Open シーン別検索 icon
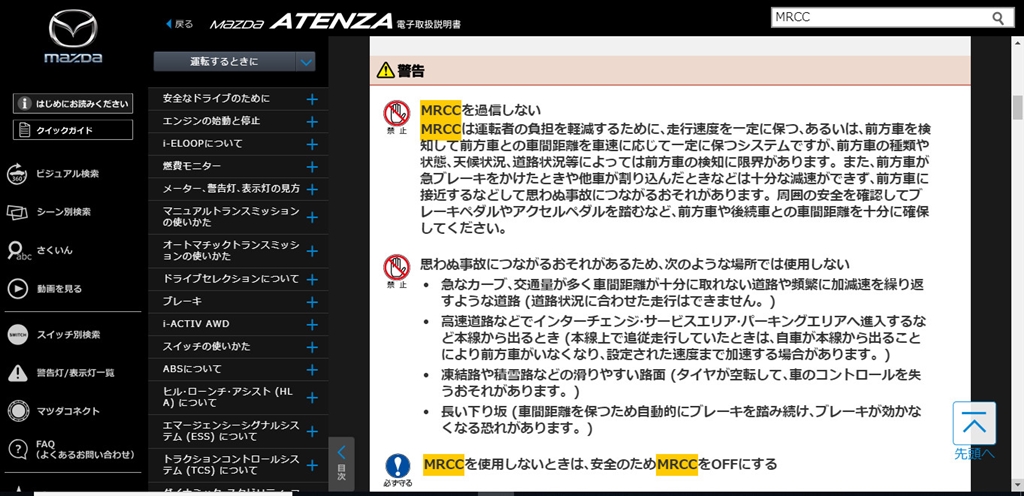 coord(17,212)
